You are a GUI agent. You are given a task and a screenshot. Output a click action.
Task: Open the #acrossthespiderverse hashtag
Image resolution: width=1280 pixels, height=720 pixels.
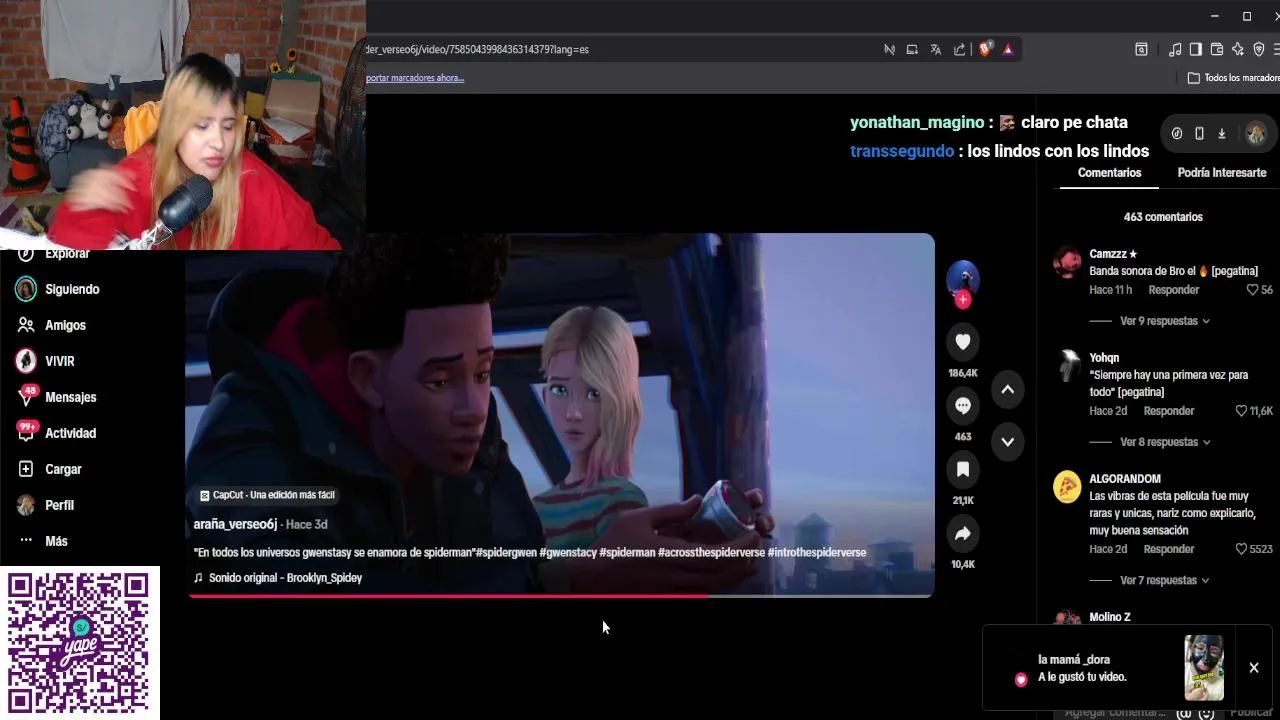(x=711, y=552)
